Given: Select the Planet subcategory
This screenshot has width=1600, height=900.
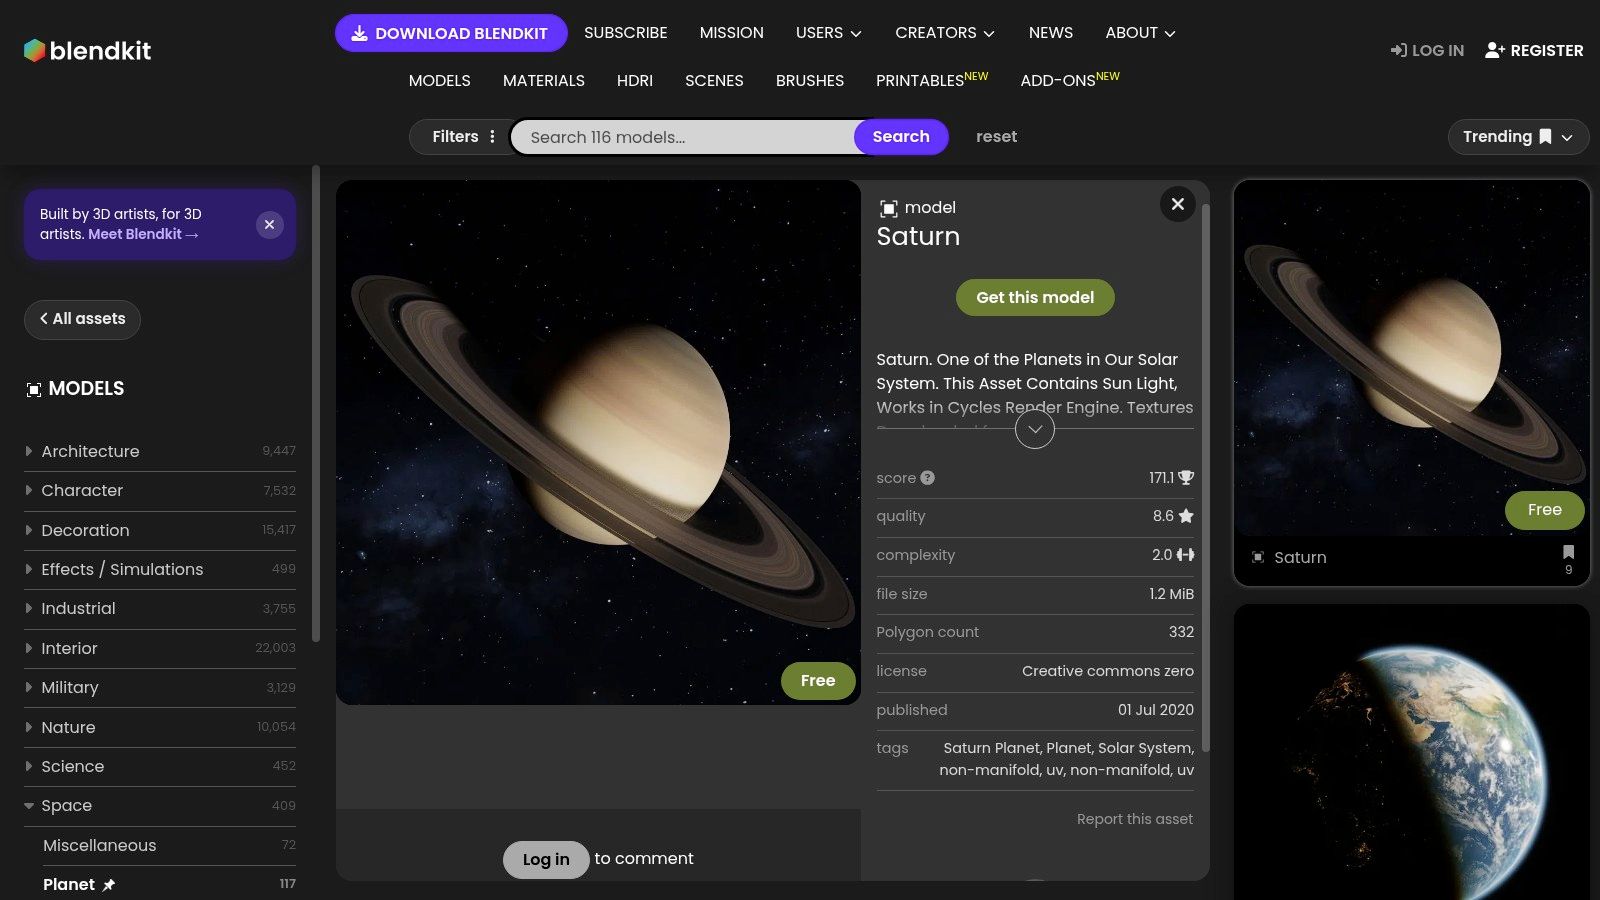Looking at the screenshot, I should click(69, 884).
